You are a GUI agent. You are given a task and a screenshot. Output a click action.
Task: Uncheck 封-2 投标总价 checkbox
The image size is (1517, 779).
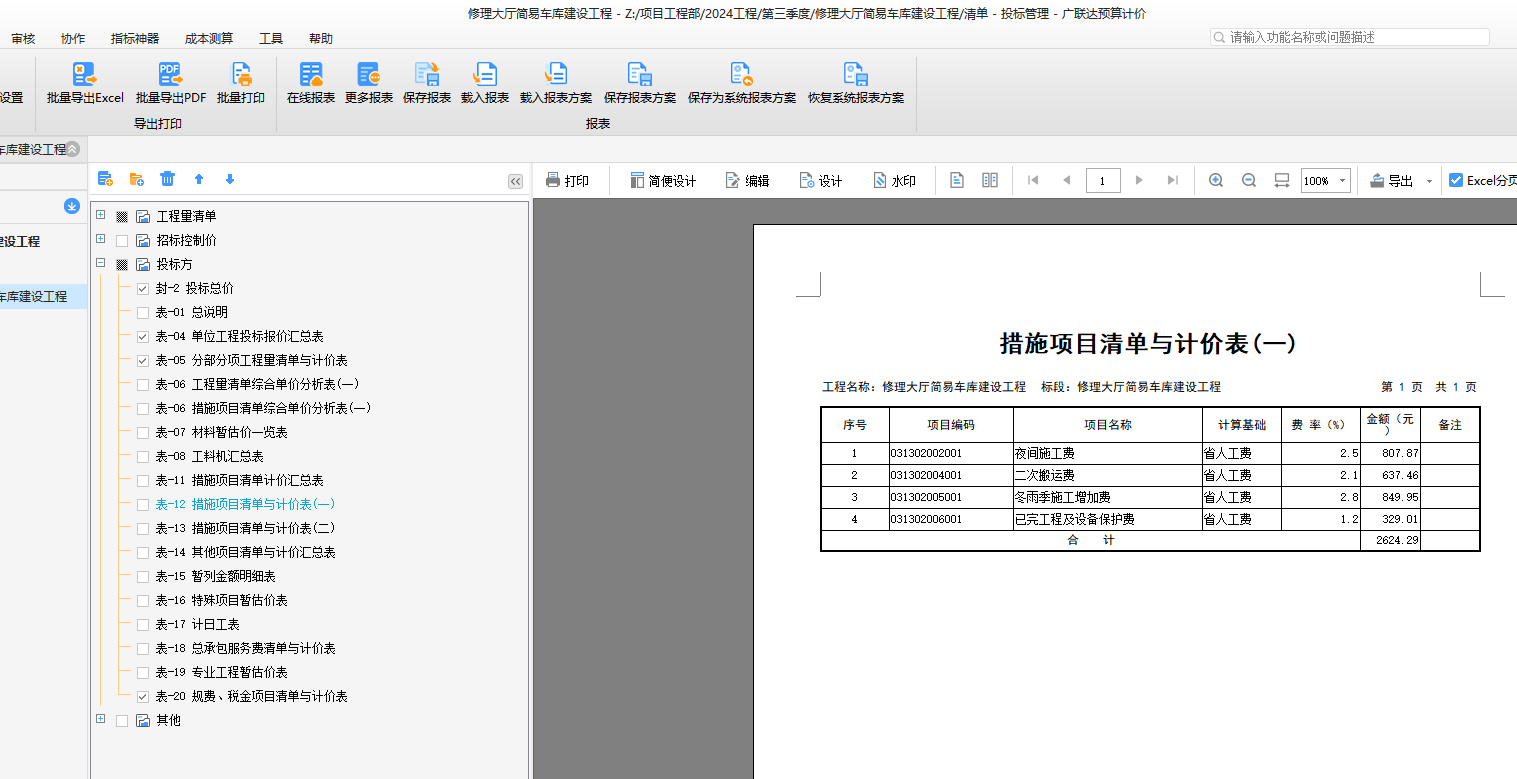(x=142, y=288)
